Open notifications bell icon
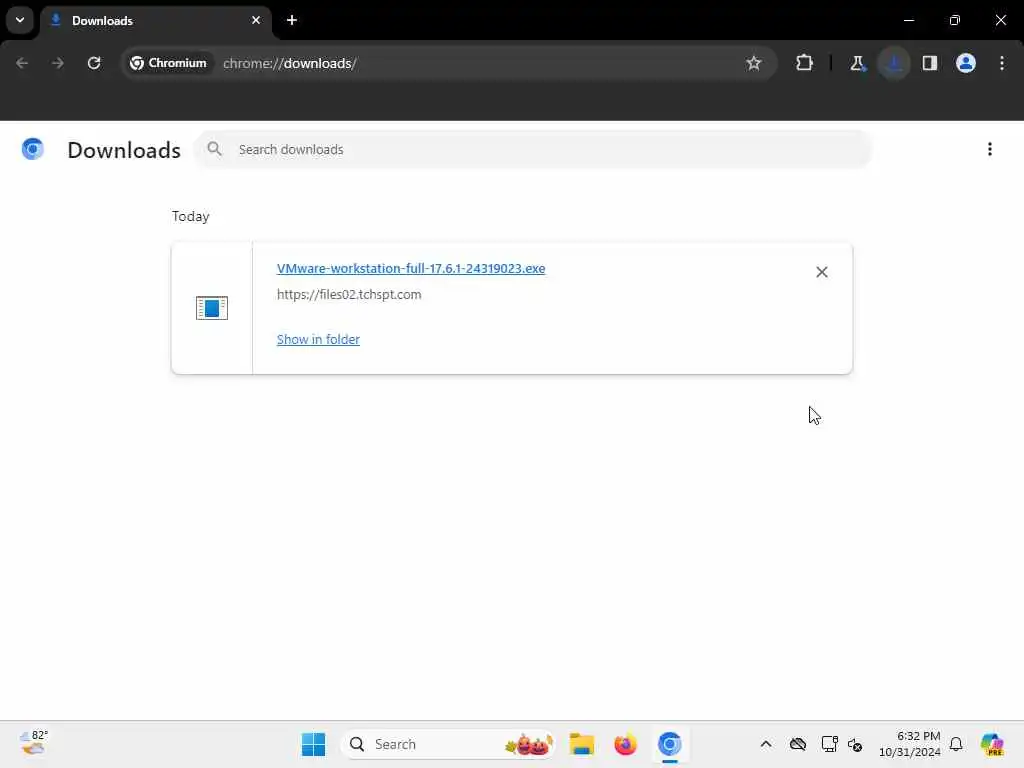This screenshot has width=1024, height=768. (x=956, y=744)
